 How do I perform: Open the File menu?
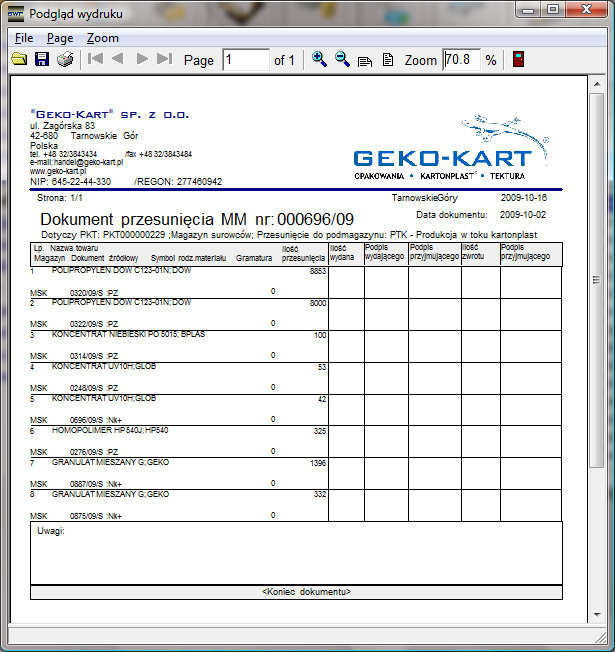[24, 38]
